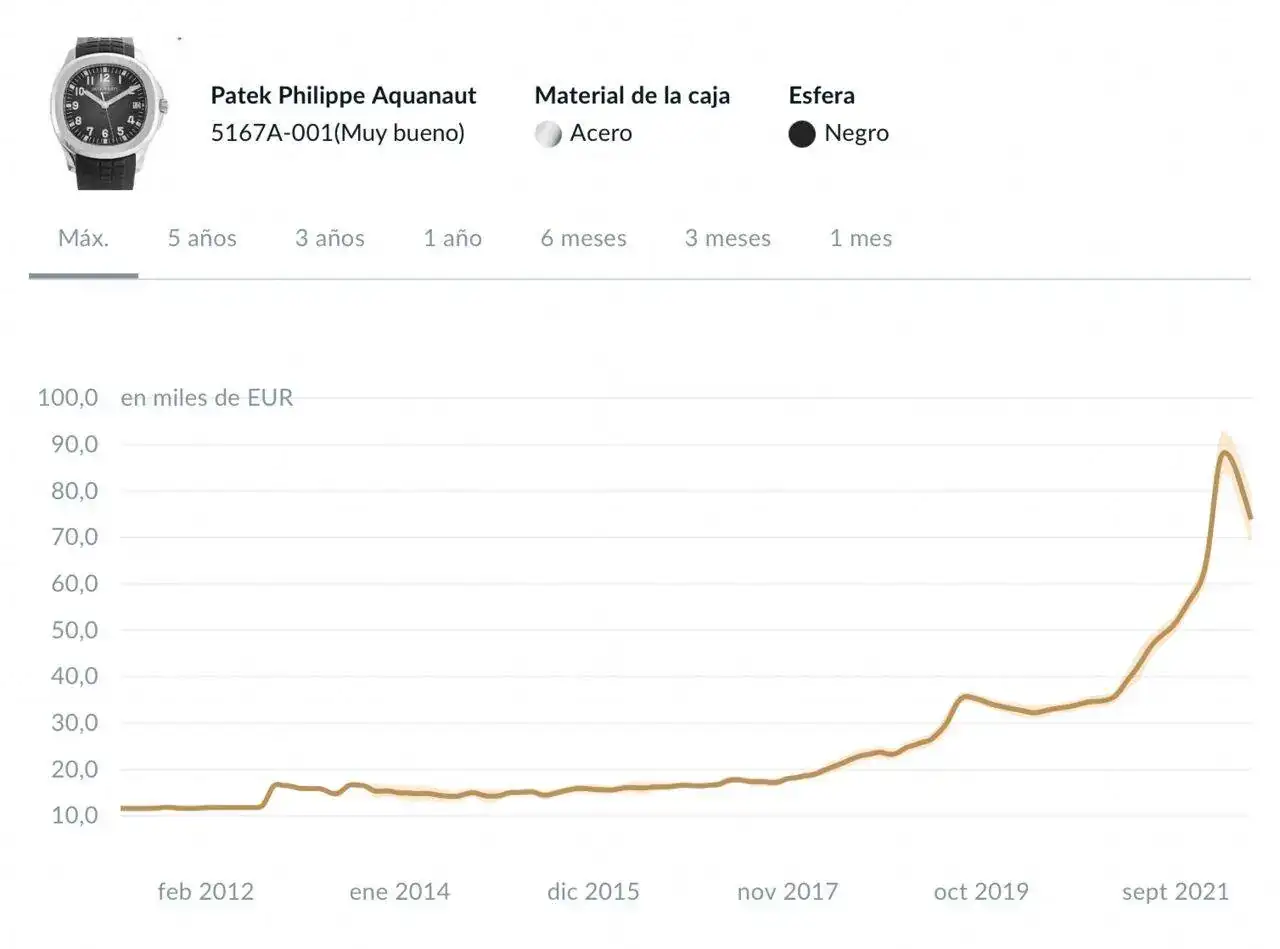The width and height of the screenshot is (1280, 949).
Task: Choose the 3 años time range
Action: (x=330, y=239)
